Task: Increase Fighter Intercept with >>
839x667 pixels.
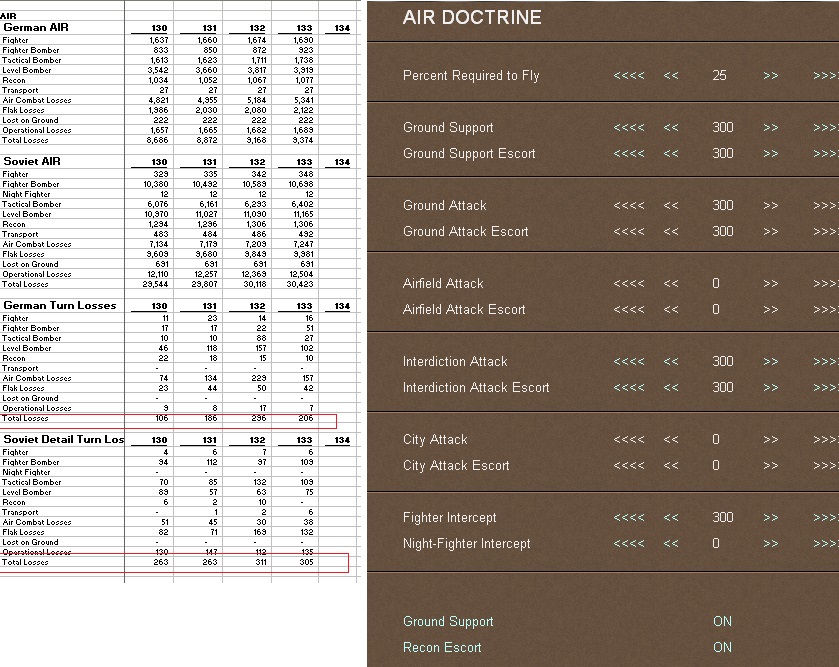Action: (x=771, y=518)
